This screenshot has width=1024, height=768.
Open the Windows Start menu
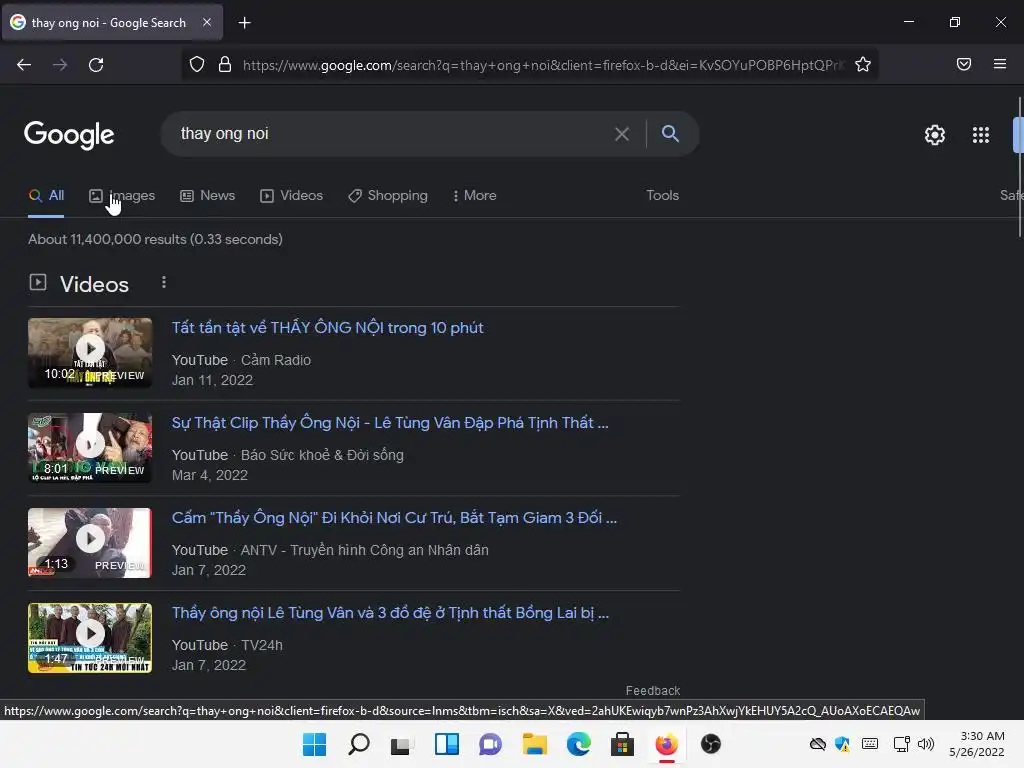314,744
